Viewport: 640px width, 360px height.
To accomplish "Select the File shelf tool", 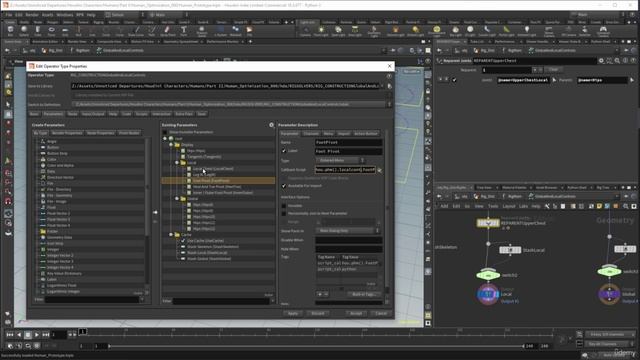I will point(249,31).
